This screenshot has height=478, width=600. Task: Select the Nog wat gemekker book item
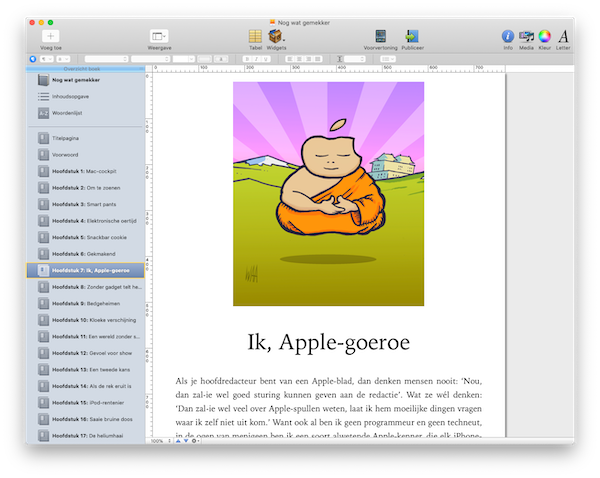pos(85,80)
